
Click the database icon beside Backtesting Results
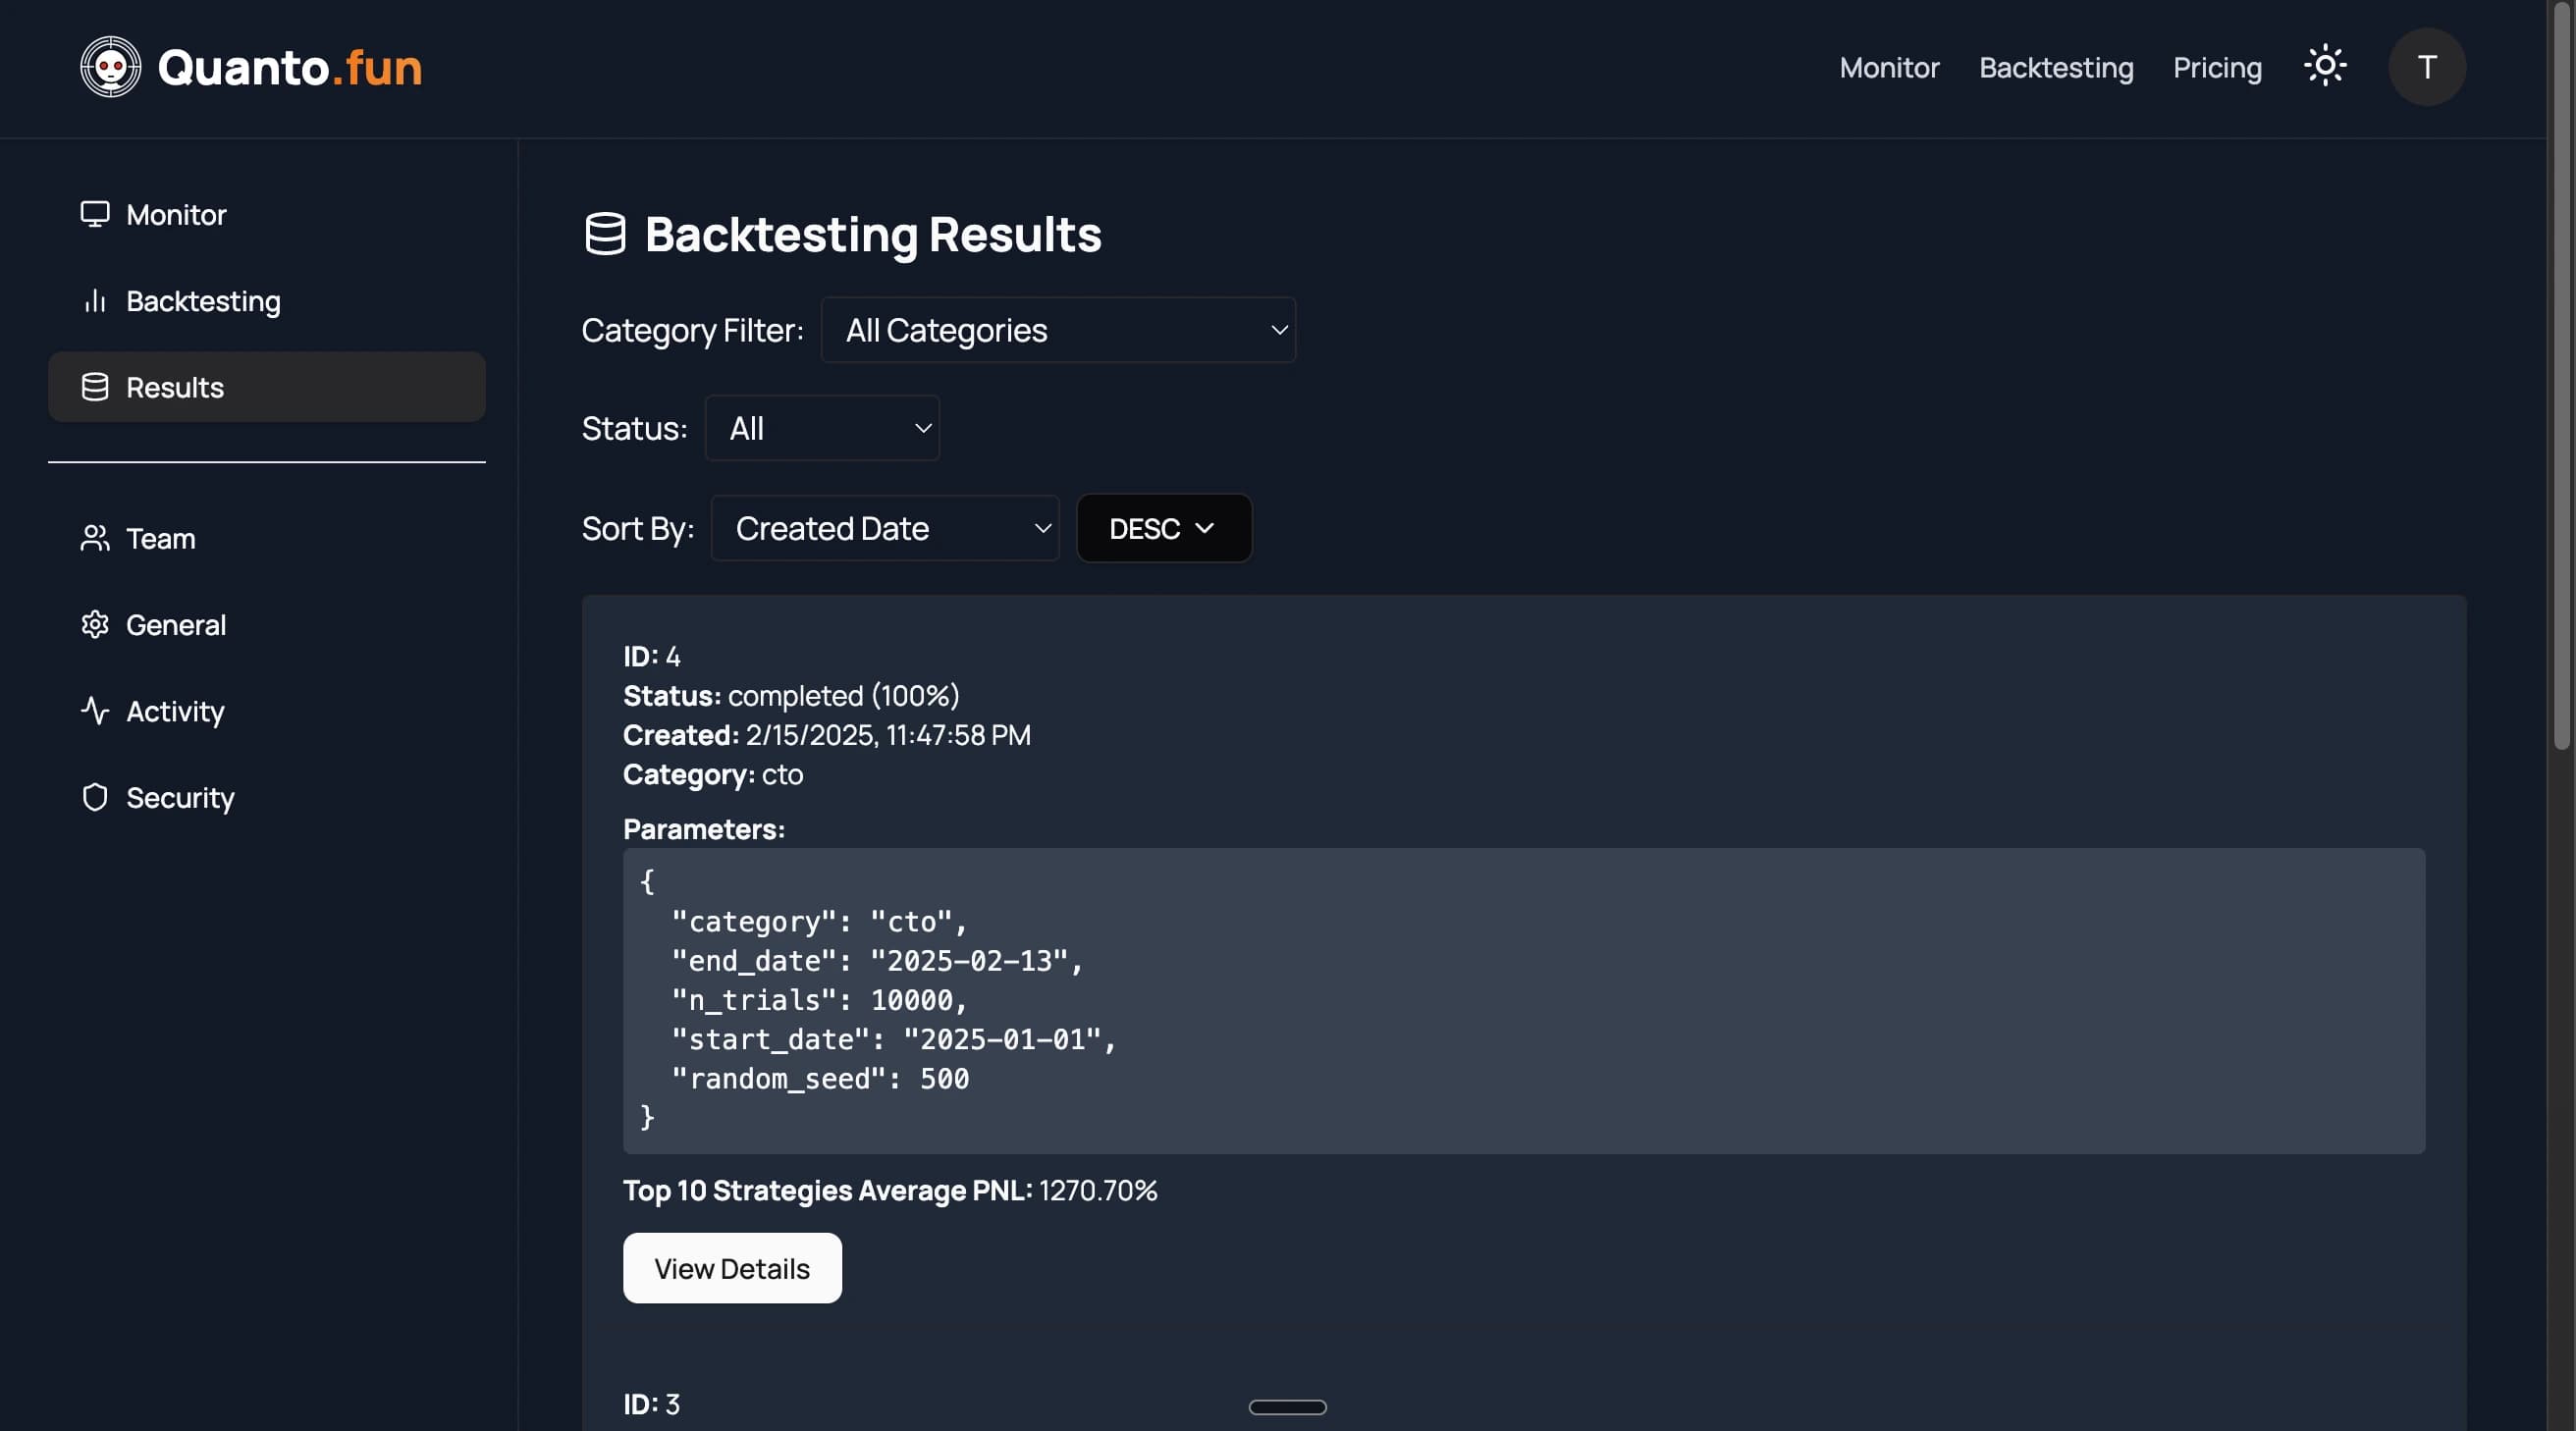(x=605, y=234)
